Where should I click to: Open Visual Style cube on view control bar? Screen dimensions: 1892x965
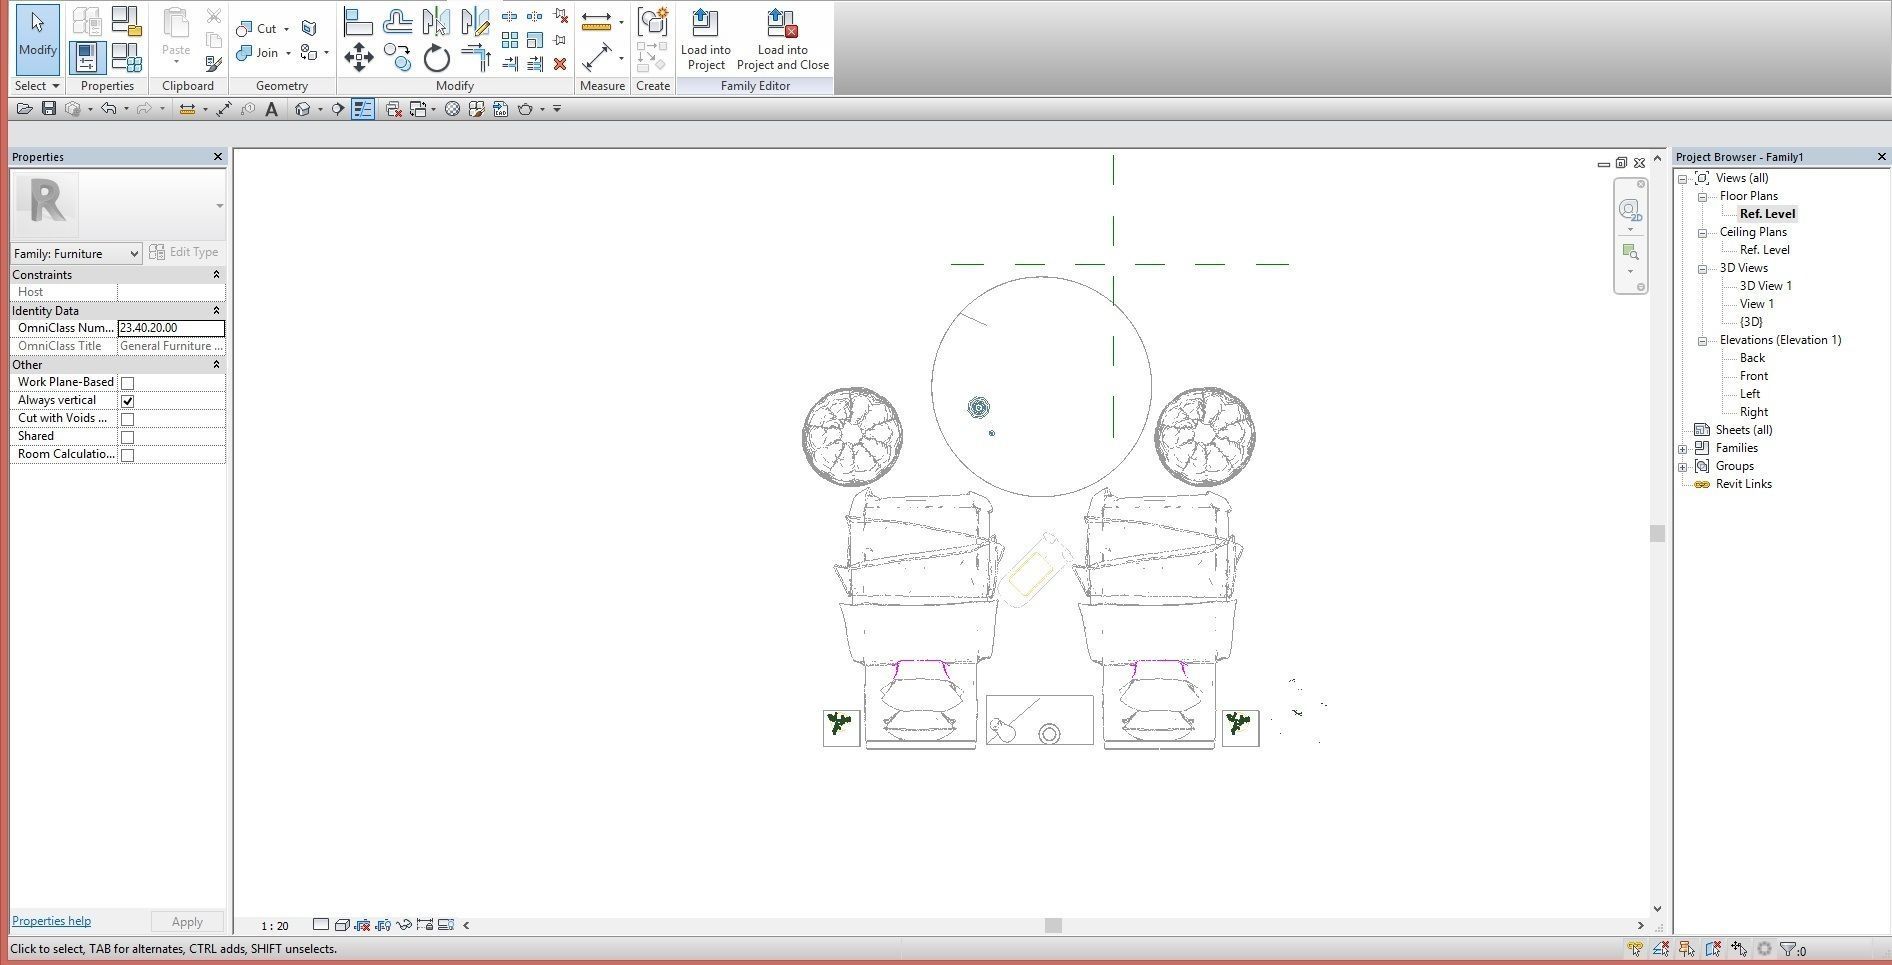click(x=342, y=925)
